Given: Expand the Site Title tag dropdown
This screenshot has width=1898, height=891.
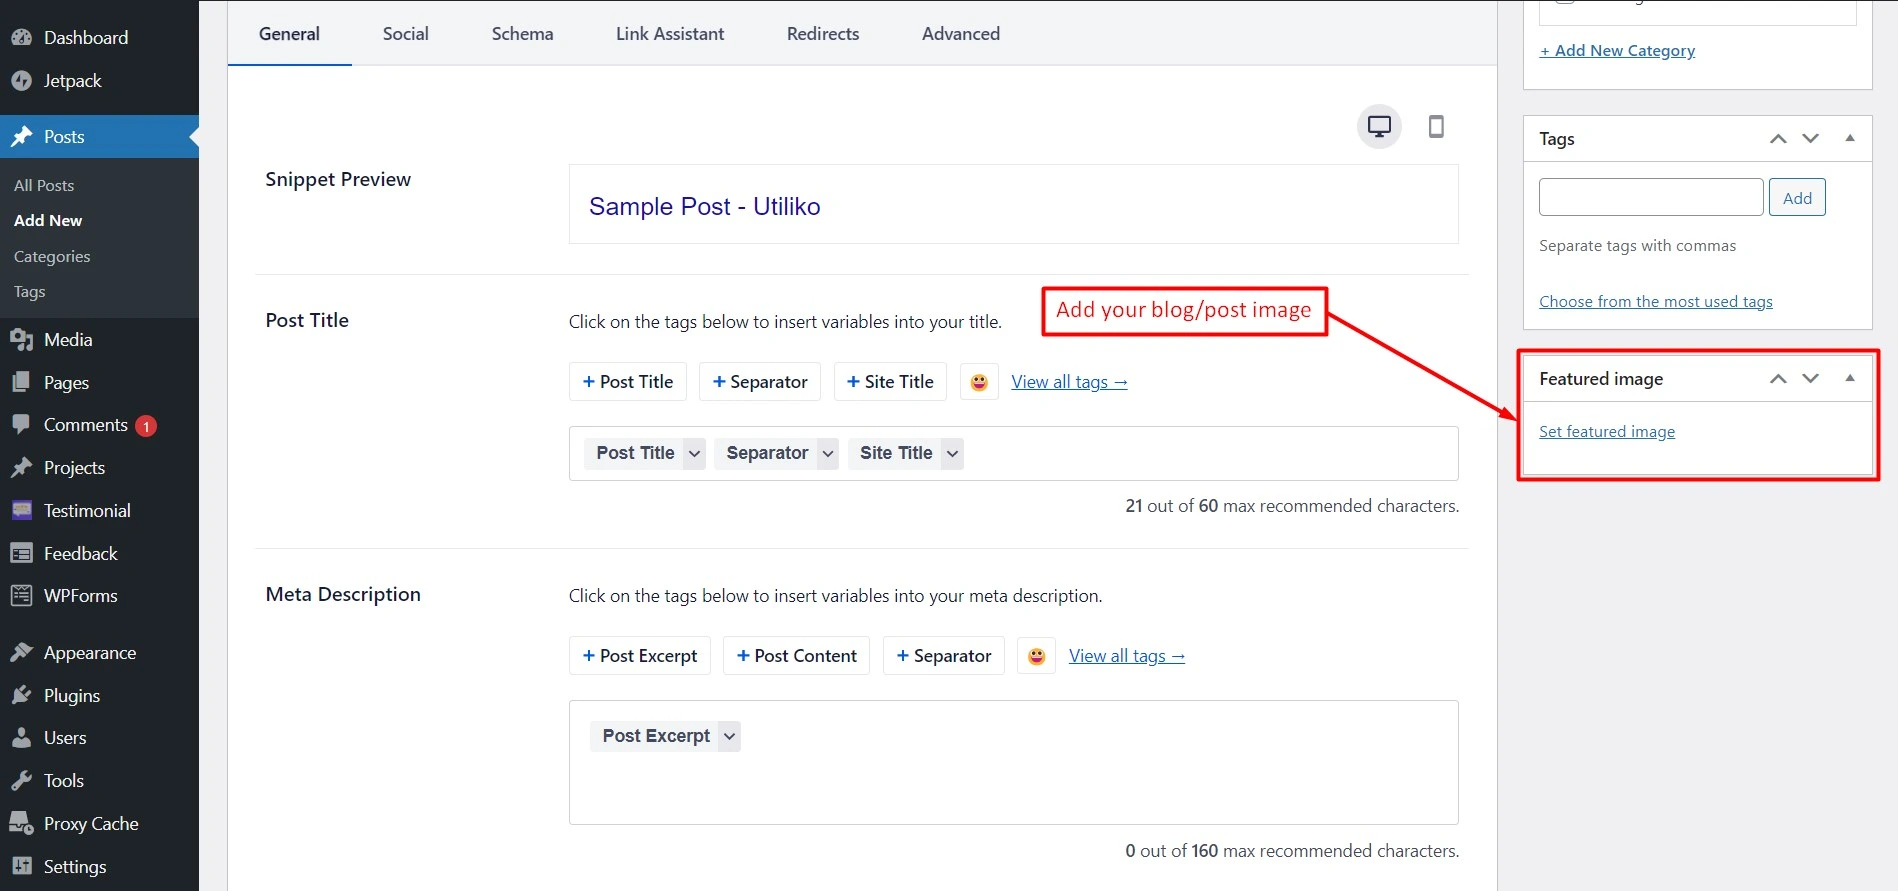Looking at the screenshot, I should coord(952,454).
